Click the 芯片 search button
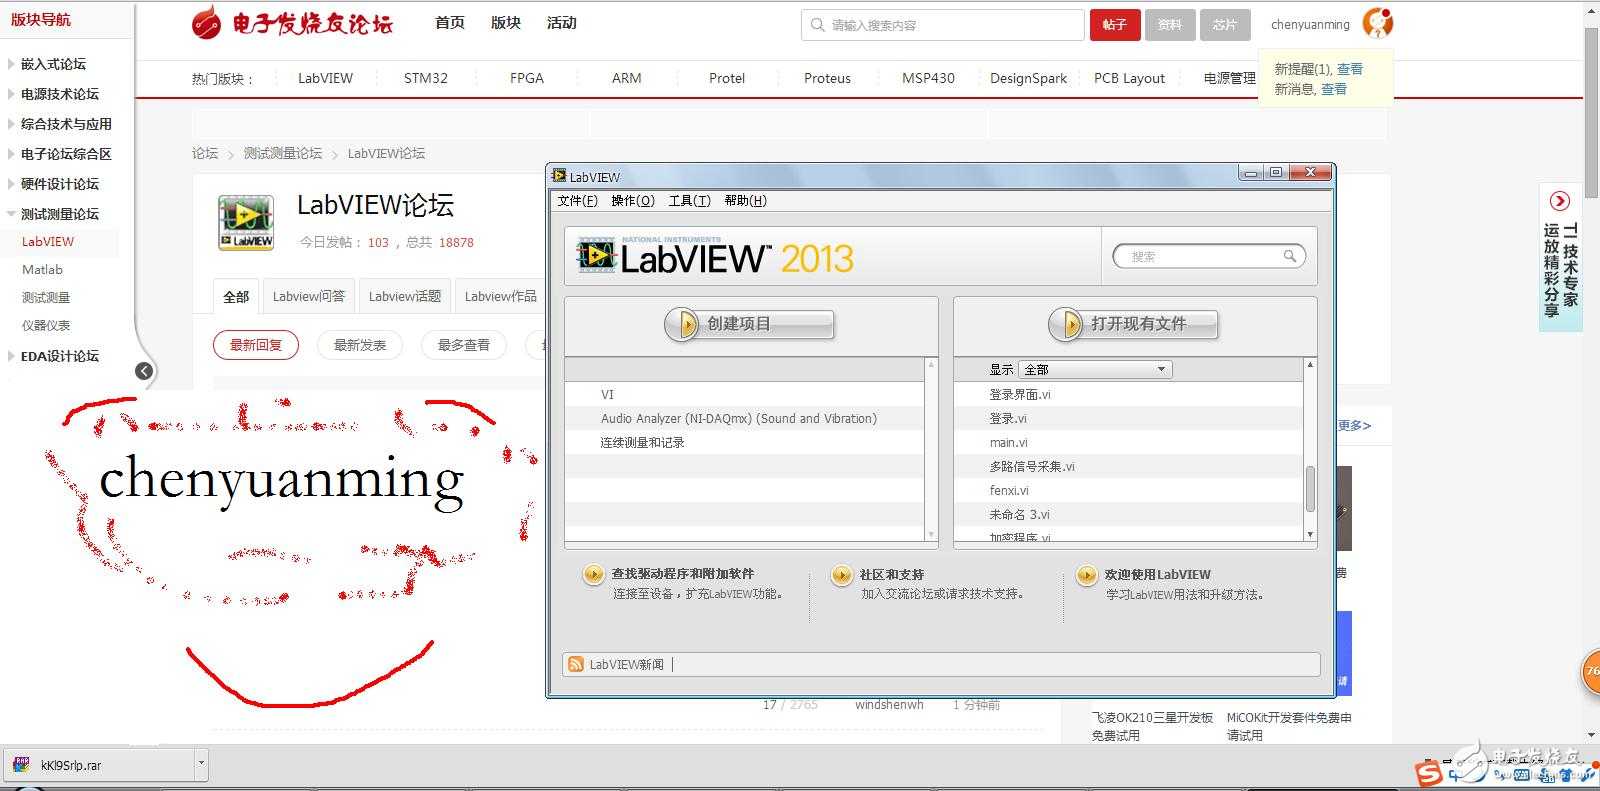The width and height of the screenshot is (1600, 791). [x=1225, y=25]
